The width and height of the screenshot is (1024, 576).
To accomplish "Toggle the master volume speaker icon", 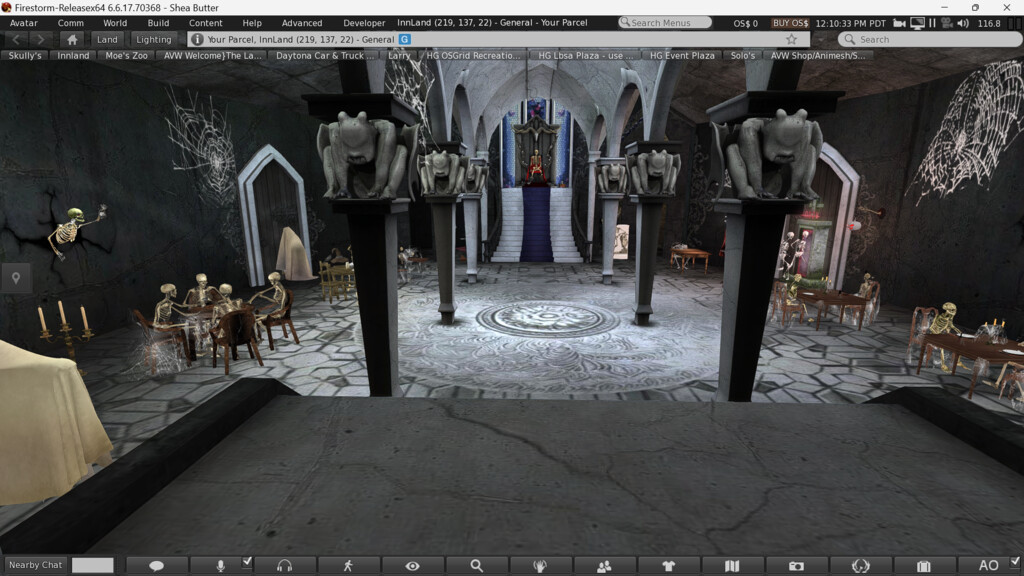I will click(962, 23).
